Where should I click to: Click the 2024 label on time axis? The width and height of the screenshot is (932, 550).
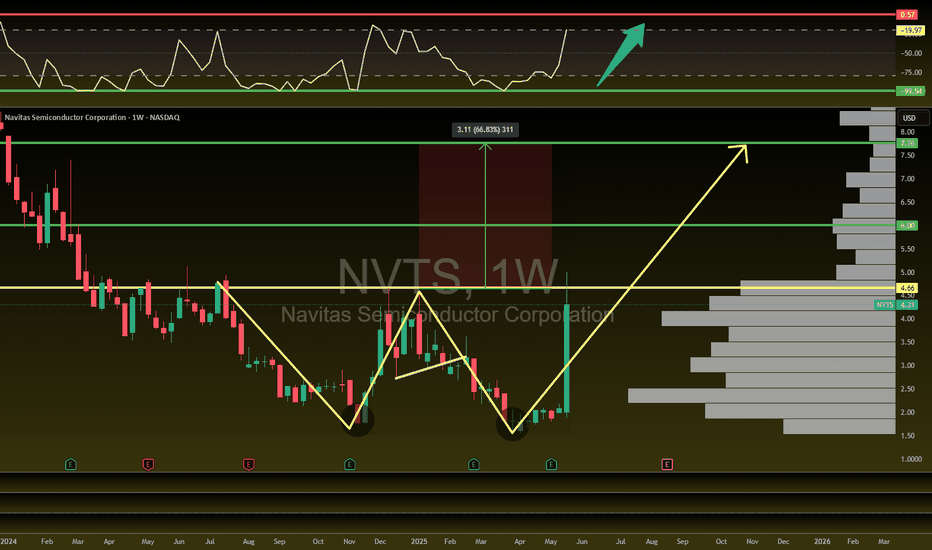pyautogui.click(x=8, y=541)
